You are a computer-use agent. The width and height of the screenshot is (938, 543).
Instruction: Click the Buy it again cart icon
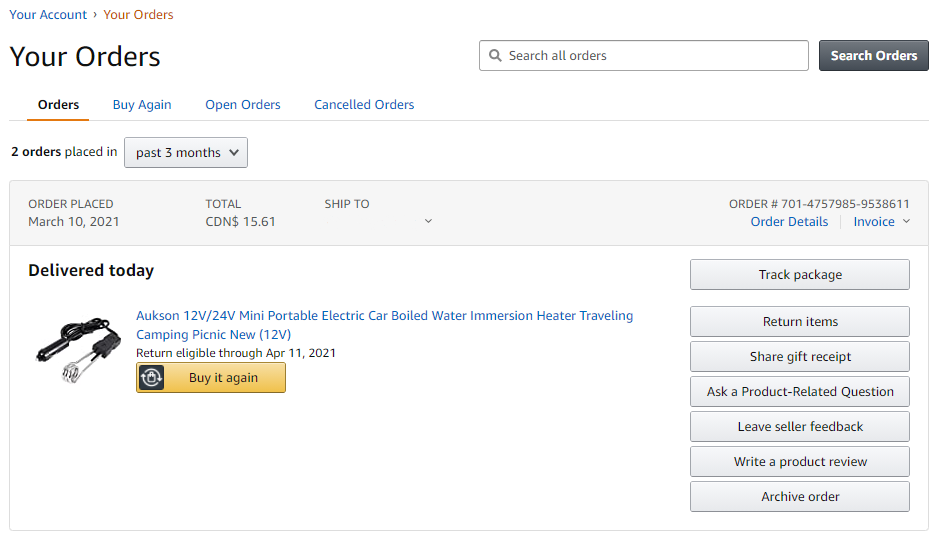point(151,378)
